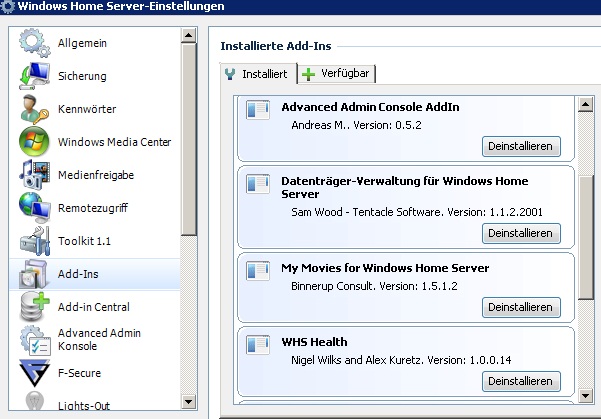Open Windows Media Center settings
This screenshot has height=419, width=601.
95,142
